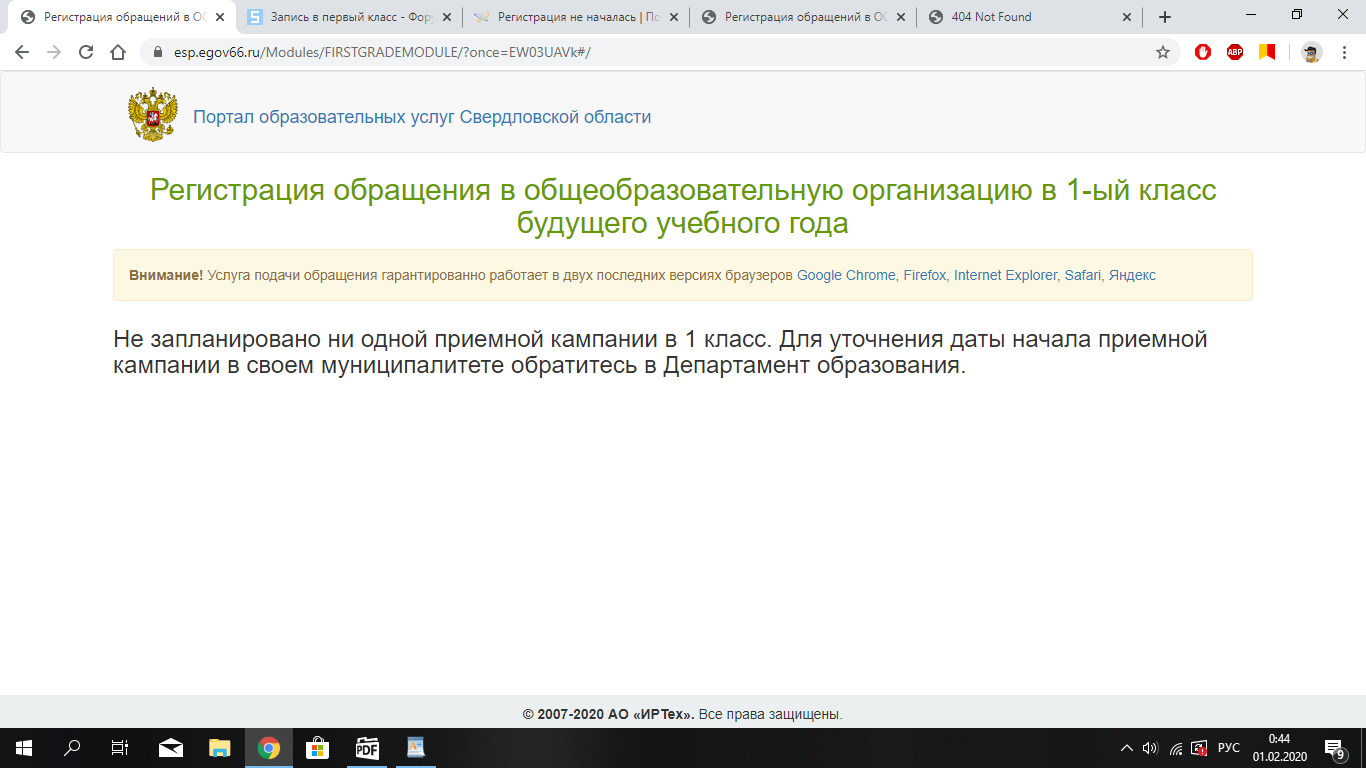Click the Russian coat of arms logo

pyautogui.click(x=153, y=115)
